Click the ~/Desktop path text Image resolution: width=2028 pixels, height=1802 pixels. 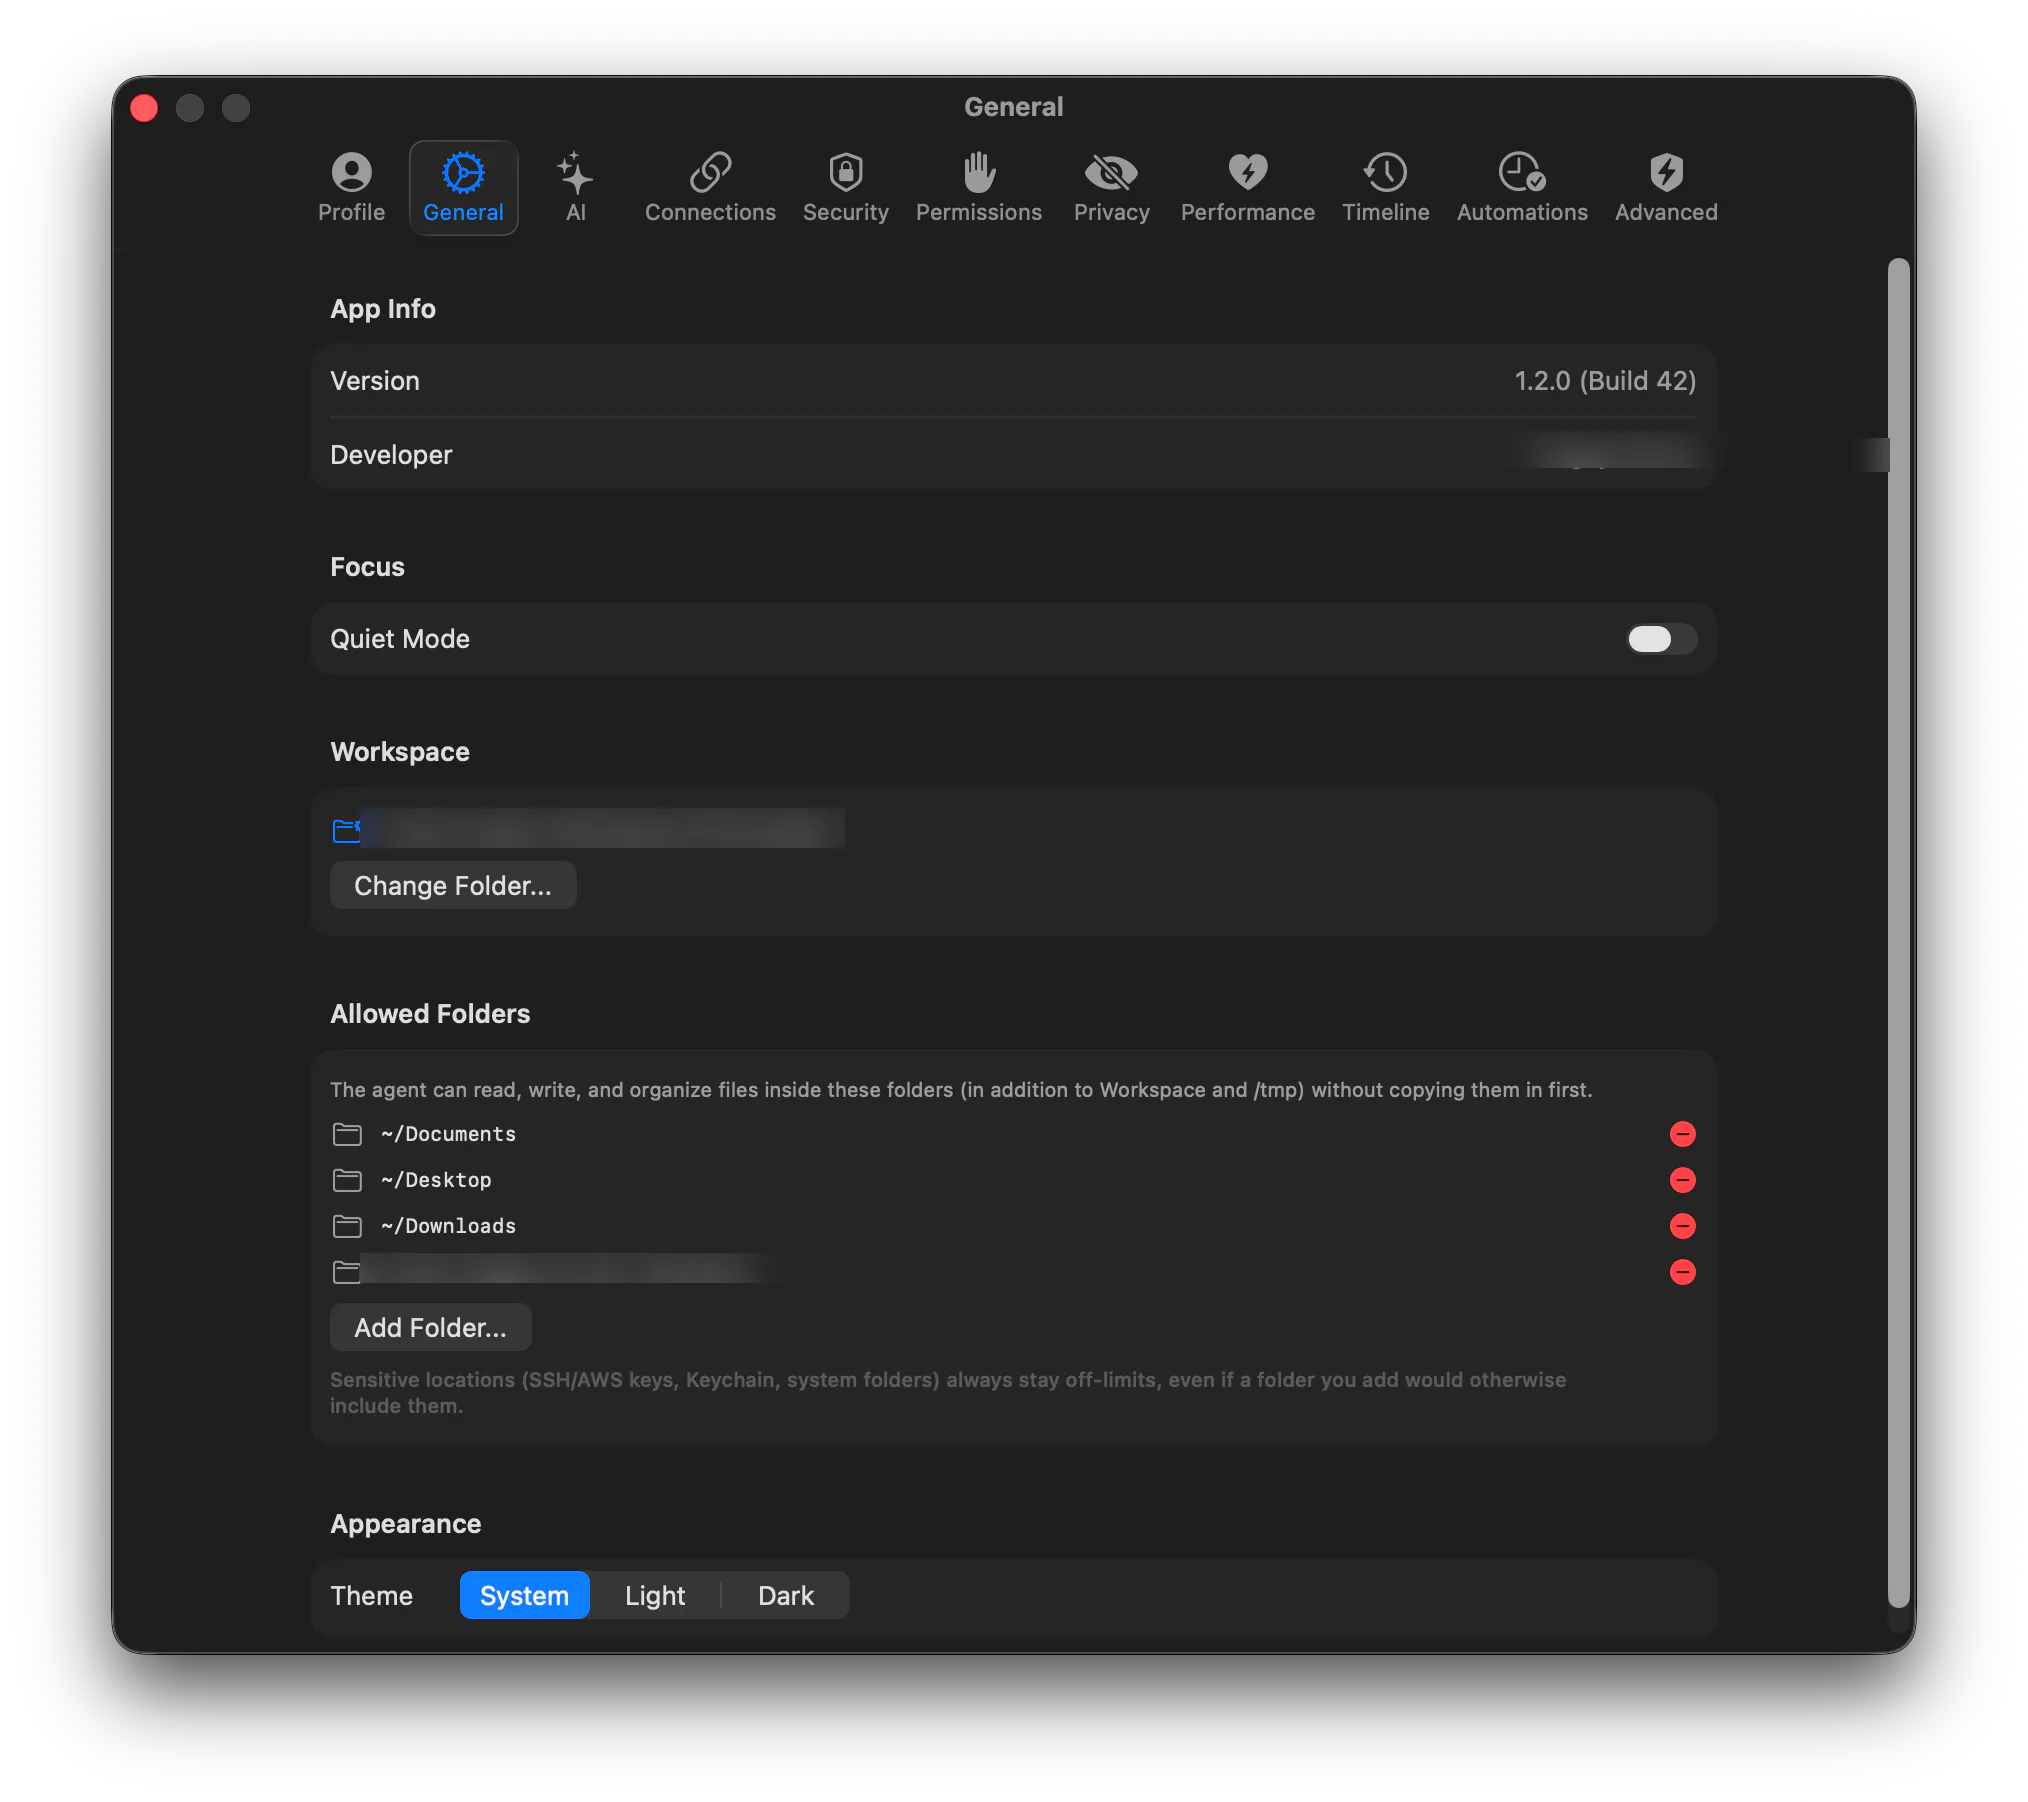(436, 1180)
